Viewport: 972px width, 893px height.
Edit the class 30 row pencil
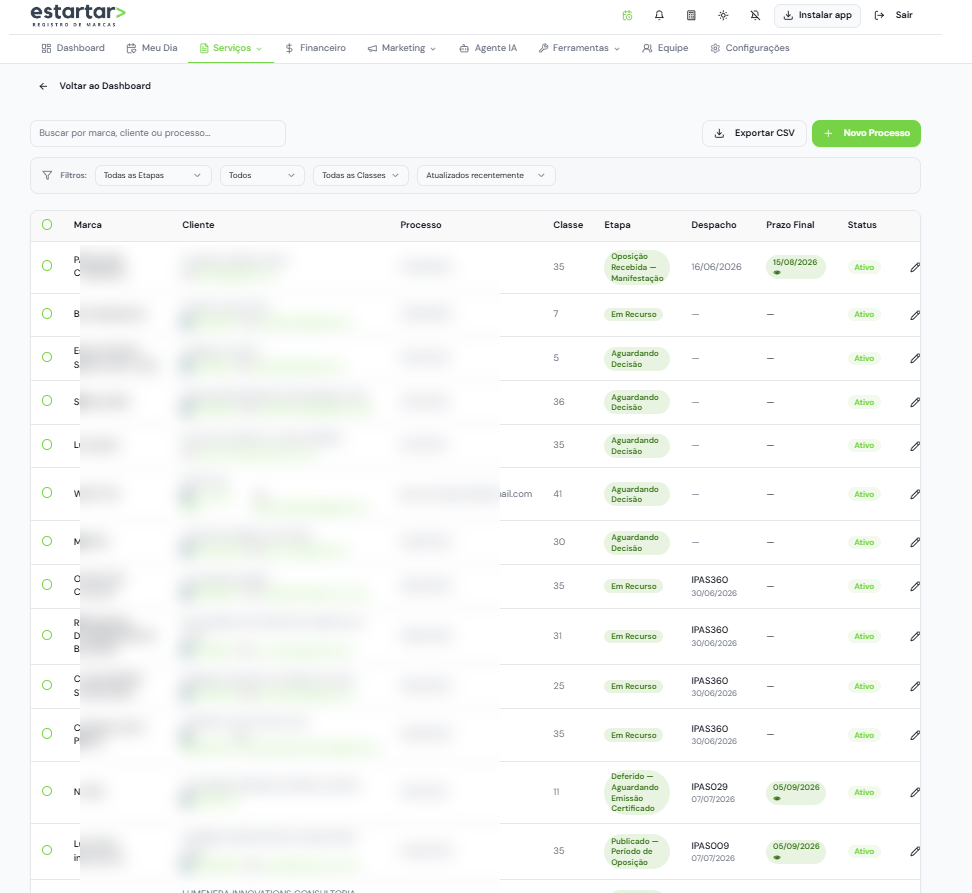point(915,542)
